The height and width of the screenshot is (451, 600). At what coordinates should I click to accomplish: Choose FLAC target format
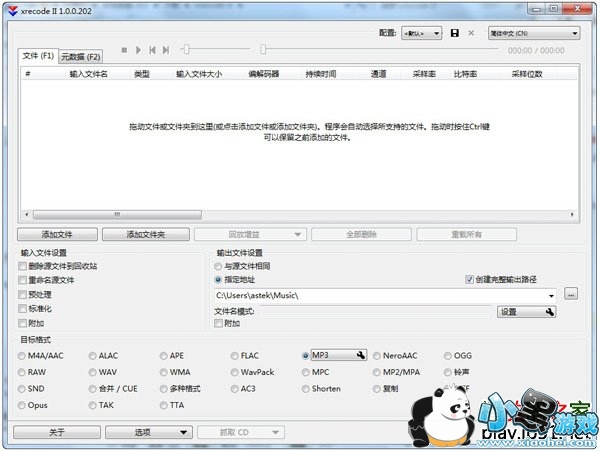(x=234, y=356)
